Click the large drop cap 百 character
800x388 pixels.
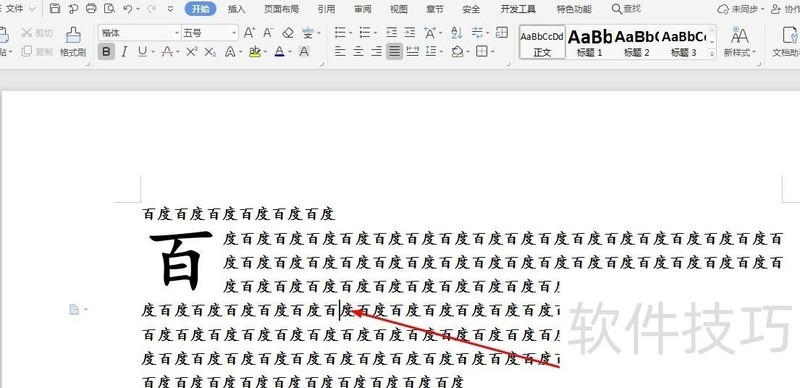[x=181, y=260]
